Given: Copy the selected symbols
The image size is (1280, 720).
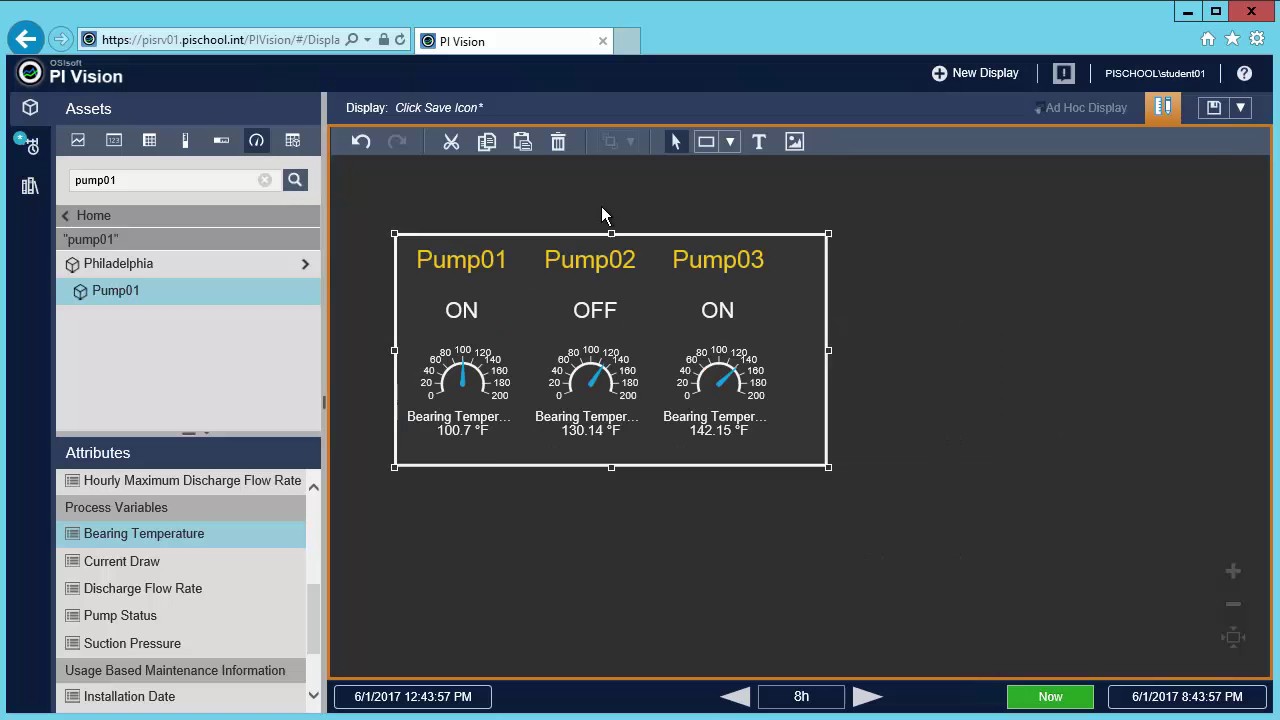Looking at the screenshot, I should pos(487,142).
